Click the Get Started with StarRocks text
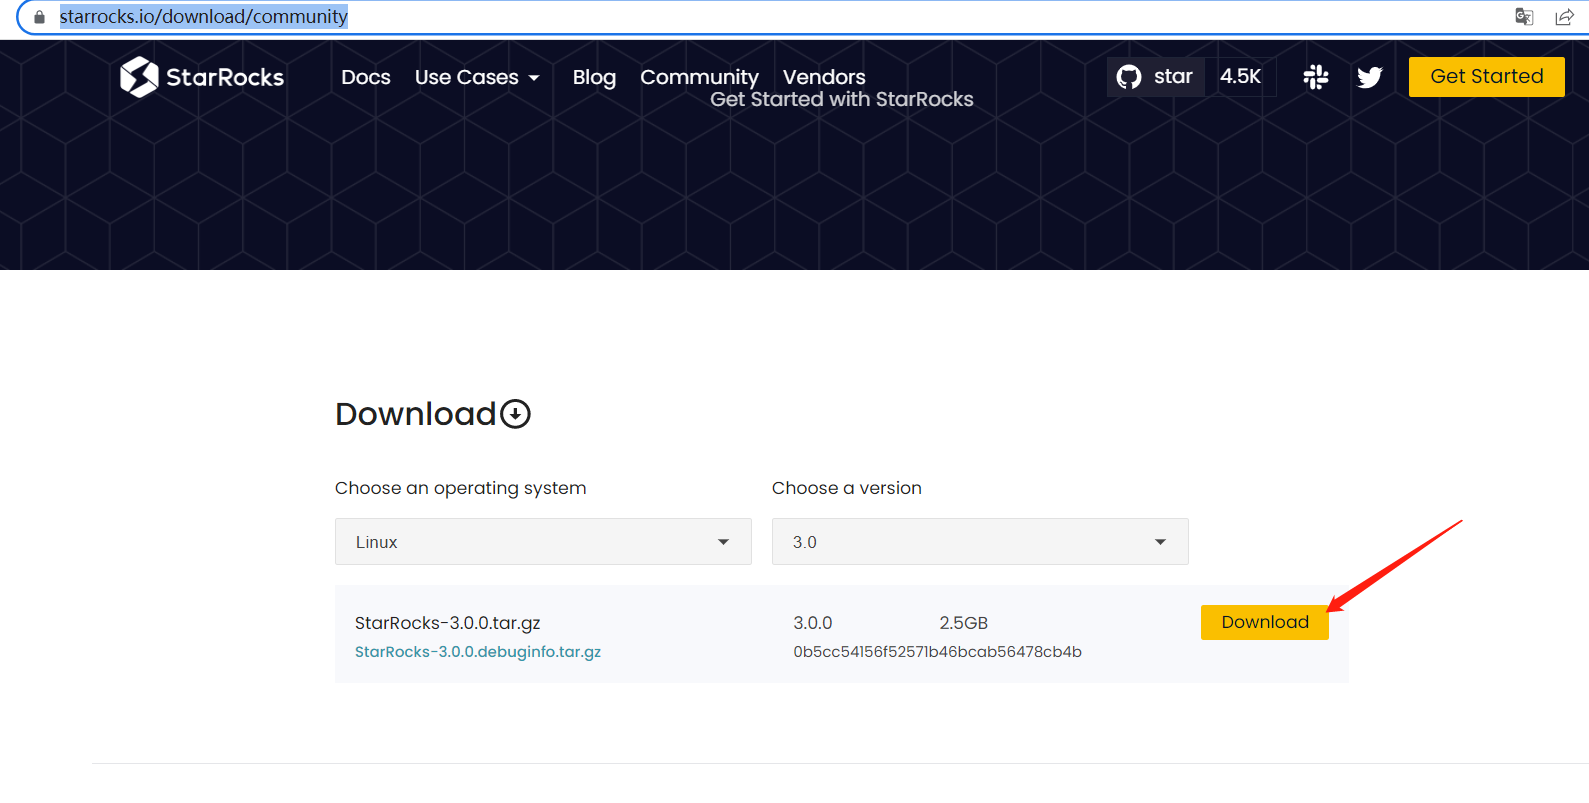The image size is (1589, 803). click(841, 99)
